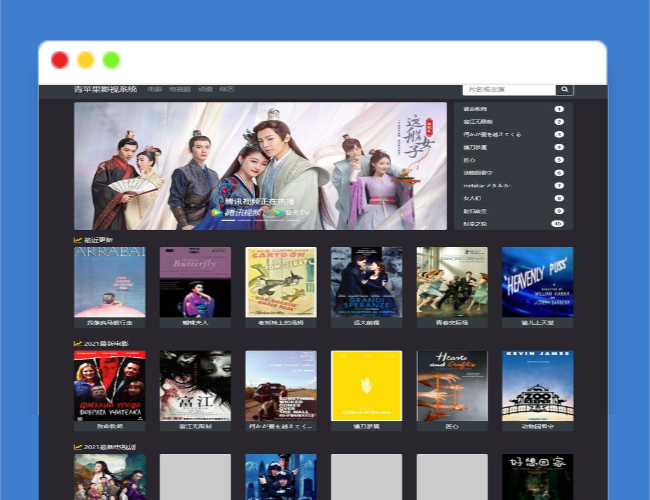Open the Kevin James Zoo poster

pos(537,385)
